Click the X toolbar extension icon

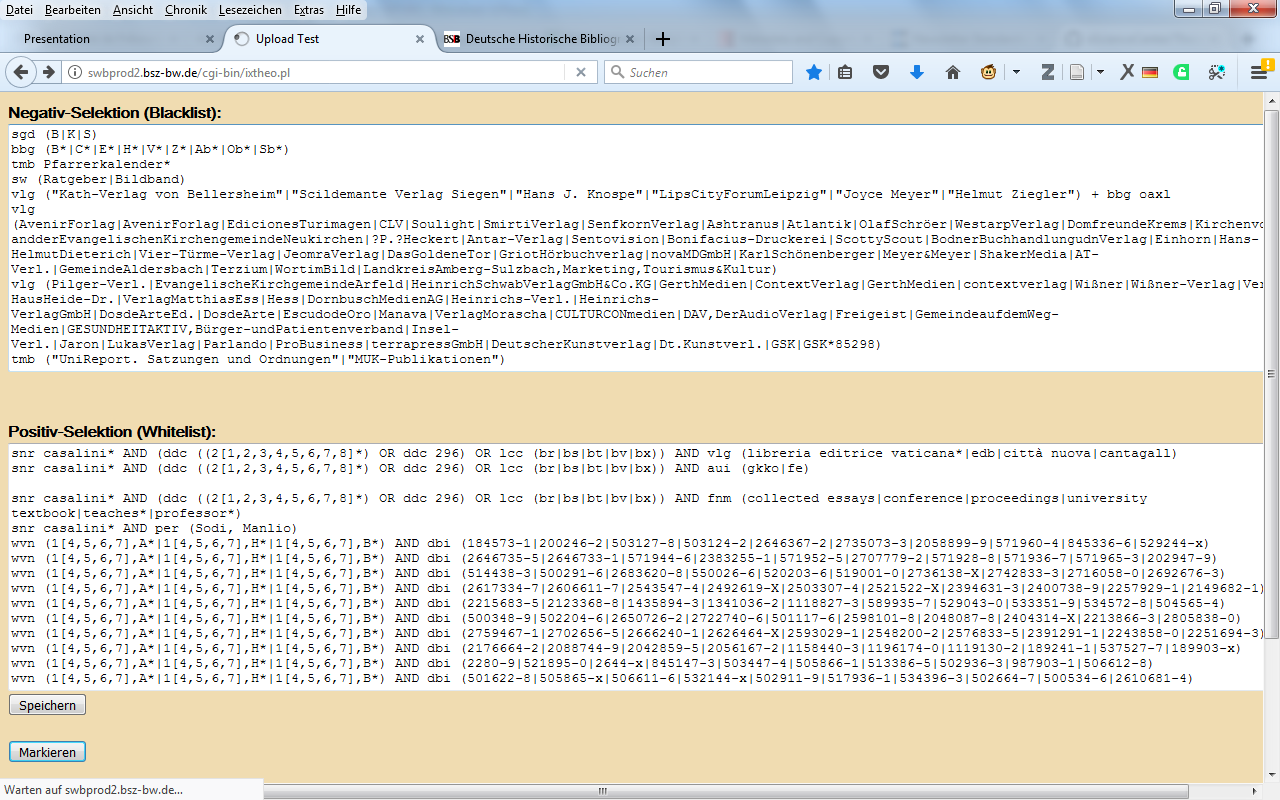[1127, 72]
